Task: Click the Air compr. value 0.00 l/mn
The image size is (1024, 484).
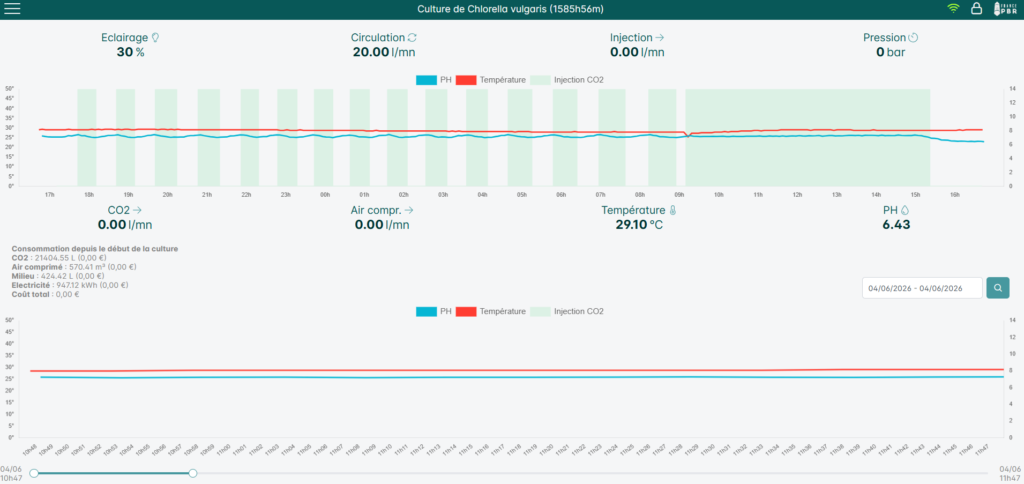Action: coord(382,225)
